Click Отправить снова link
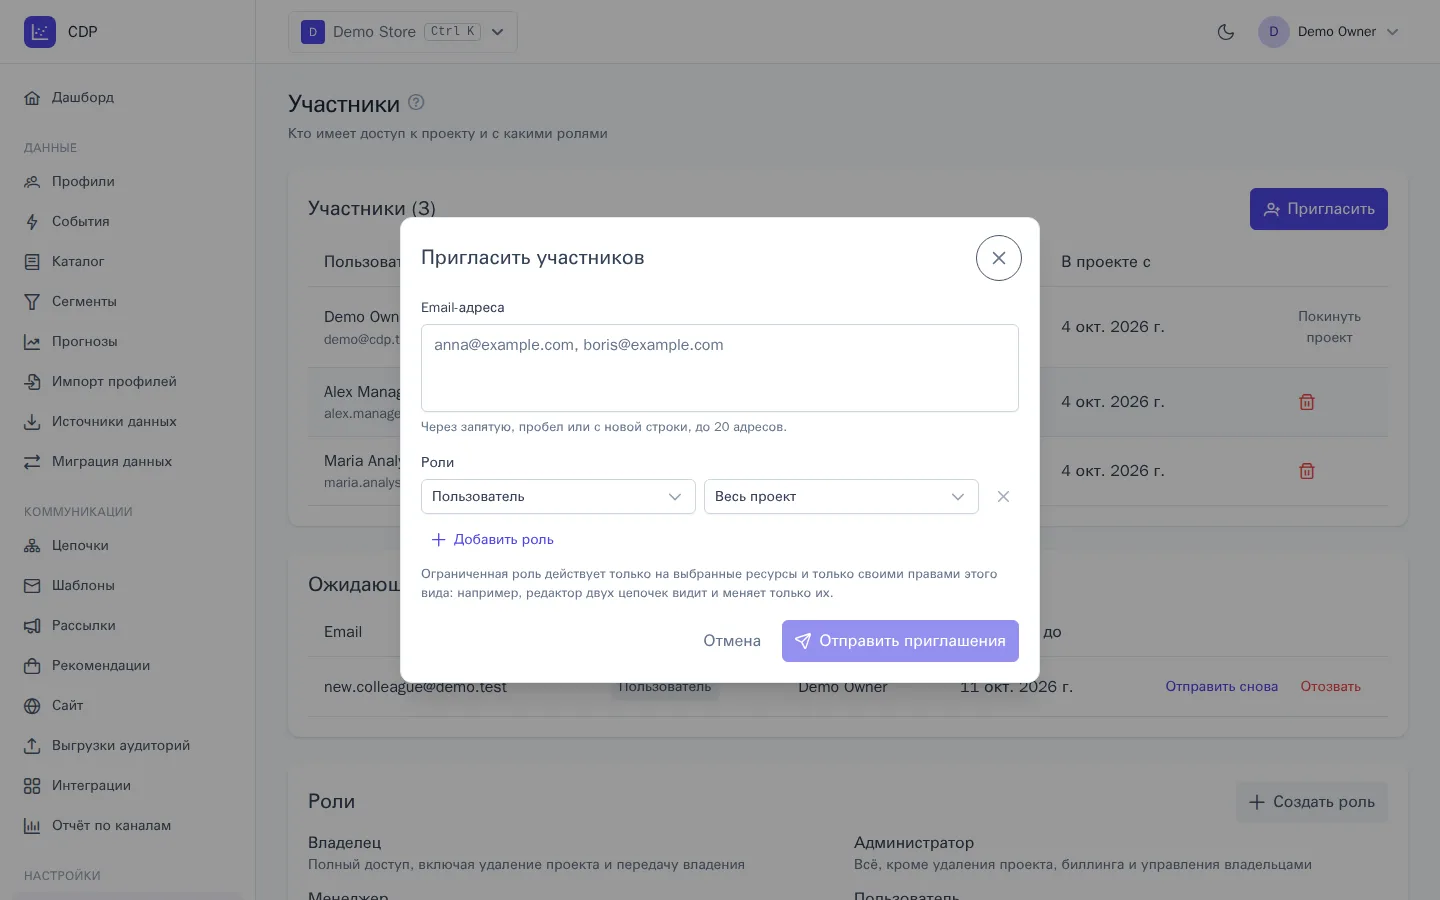Viewport: 1440px width, 900px height. [x=1221, y=687]
